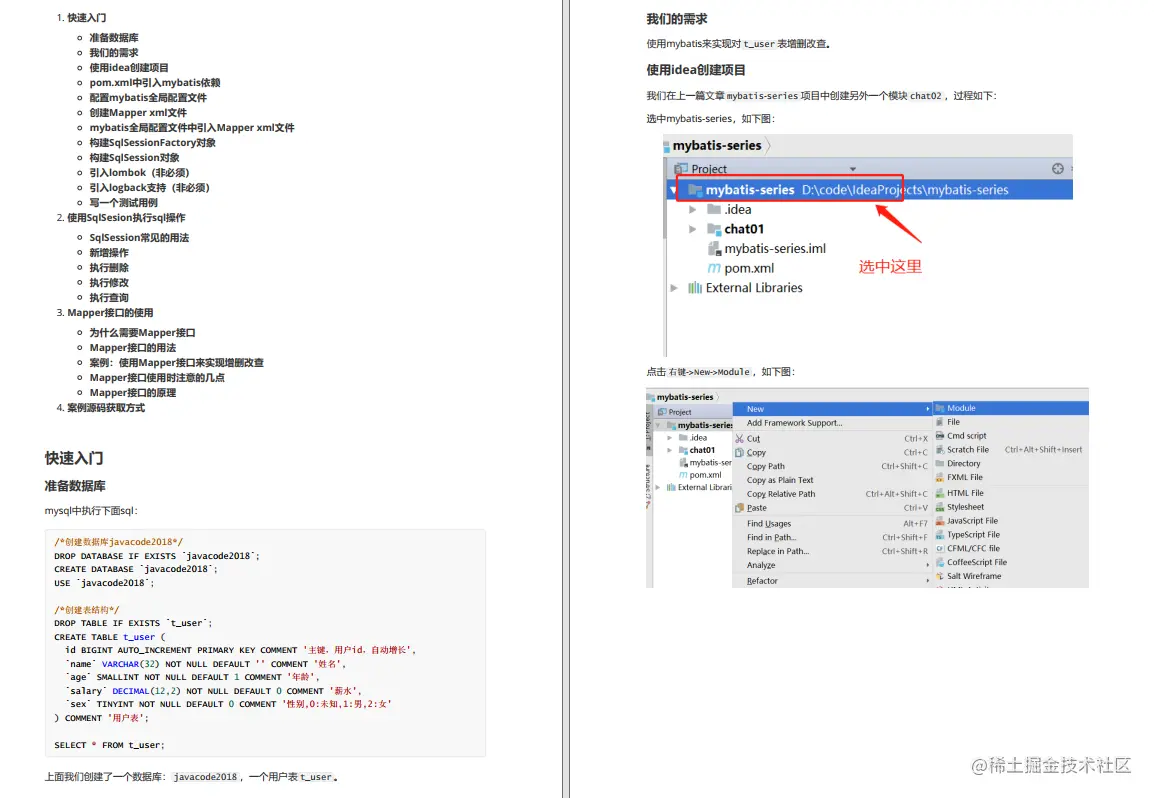Screen dimensions: 1154x798
Task: Open '构建SqlSessionFactory对象' contents entry
Action: (x=152, y=143)
